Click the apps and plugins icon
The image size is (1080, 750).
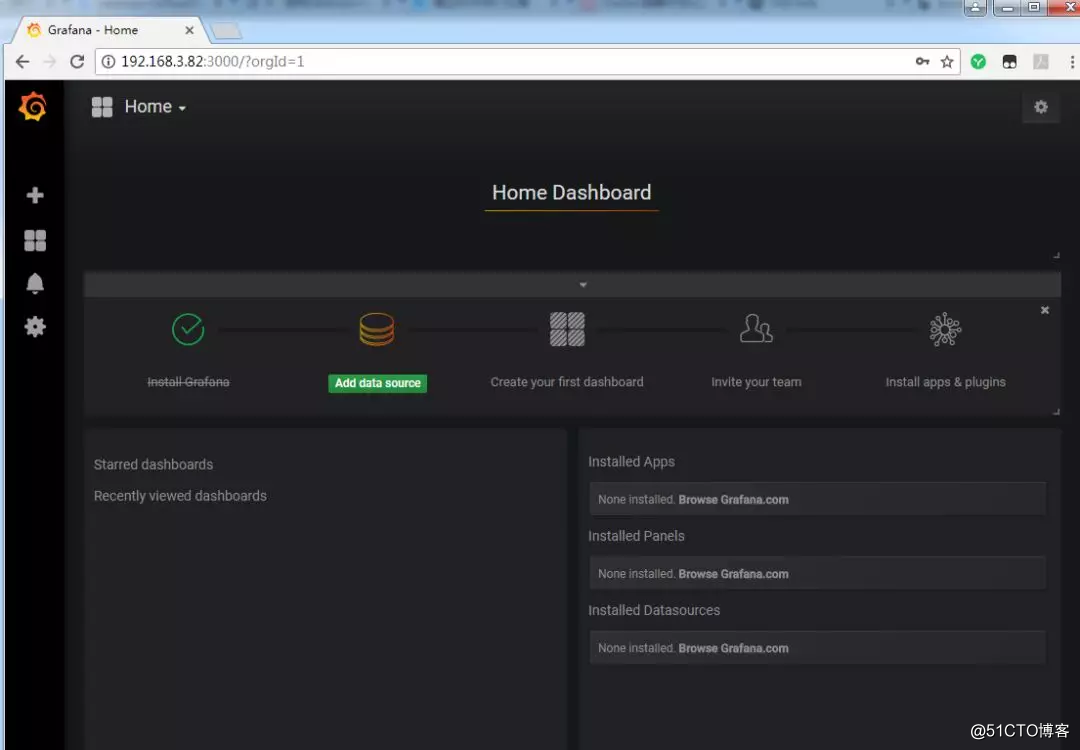click(x=945, y=329)
